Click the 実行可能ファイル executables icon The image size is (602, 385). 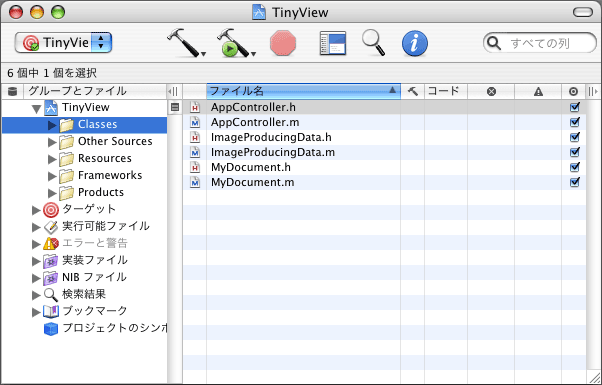click(51, 226)
